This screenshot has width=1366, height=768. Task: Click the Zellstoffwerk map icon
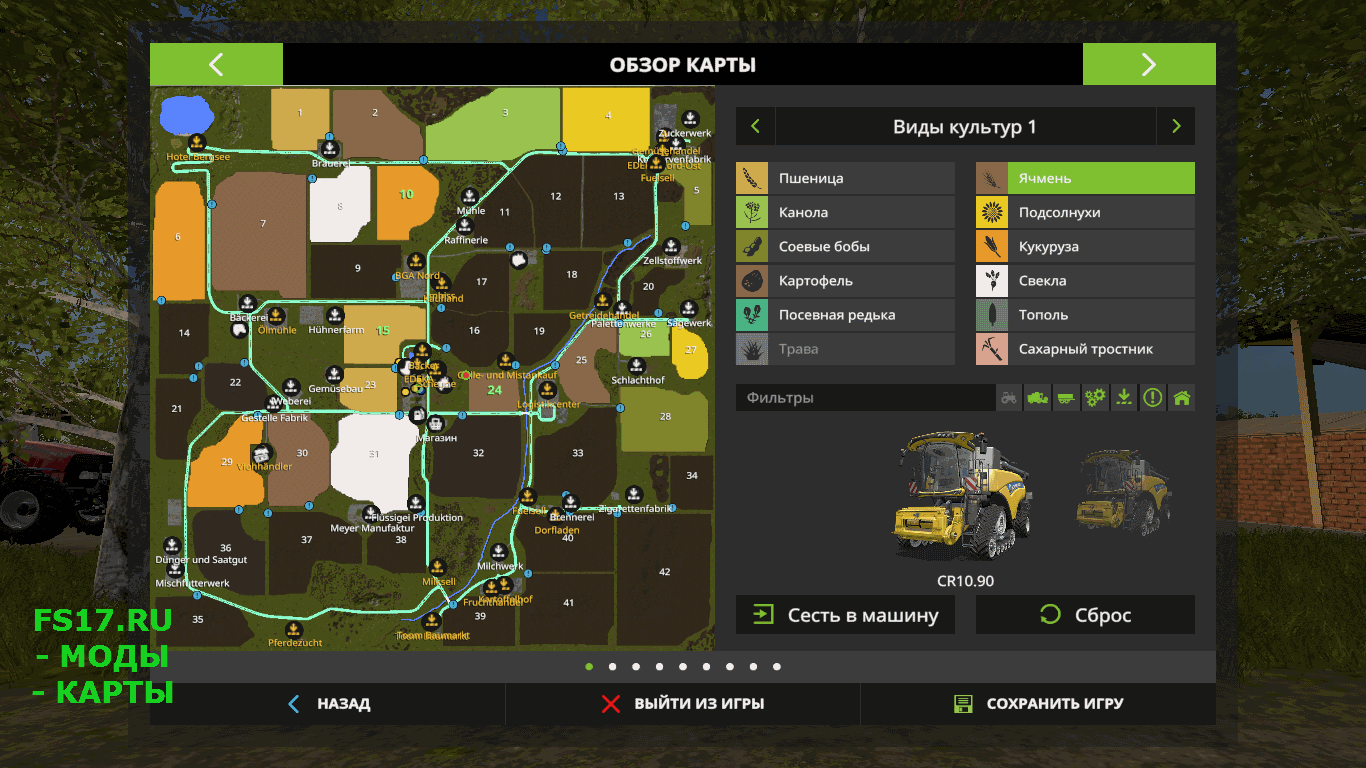coord(671,246)
